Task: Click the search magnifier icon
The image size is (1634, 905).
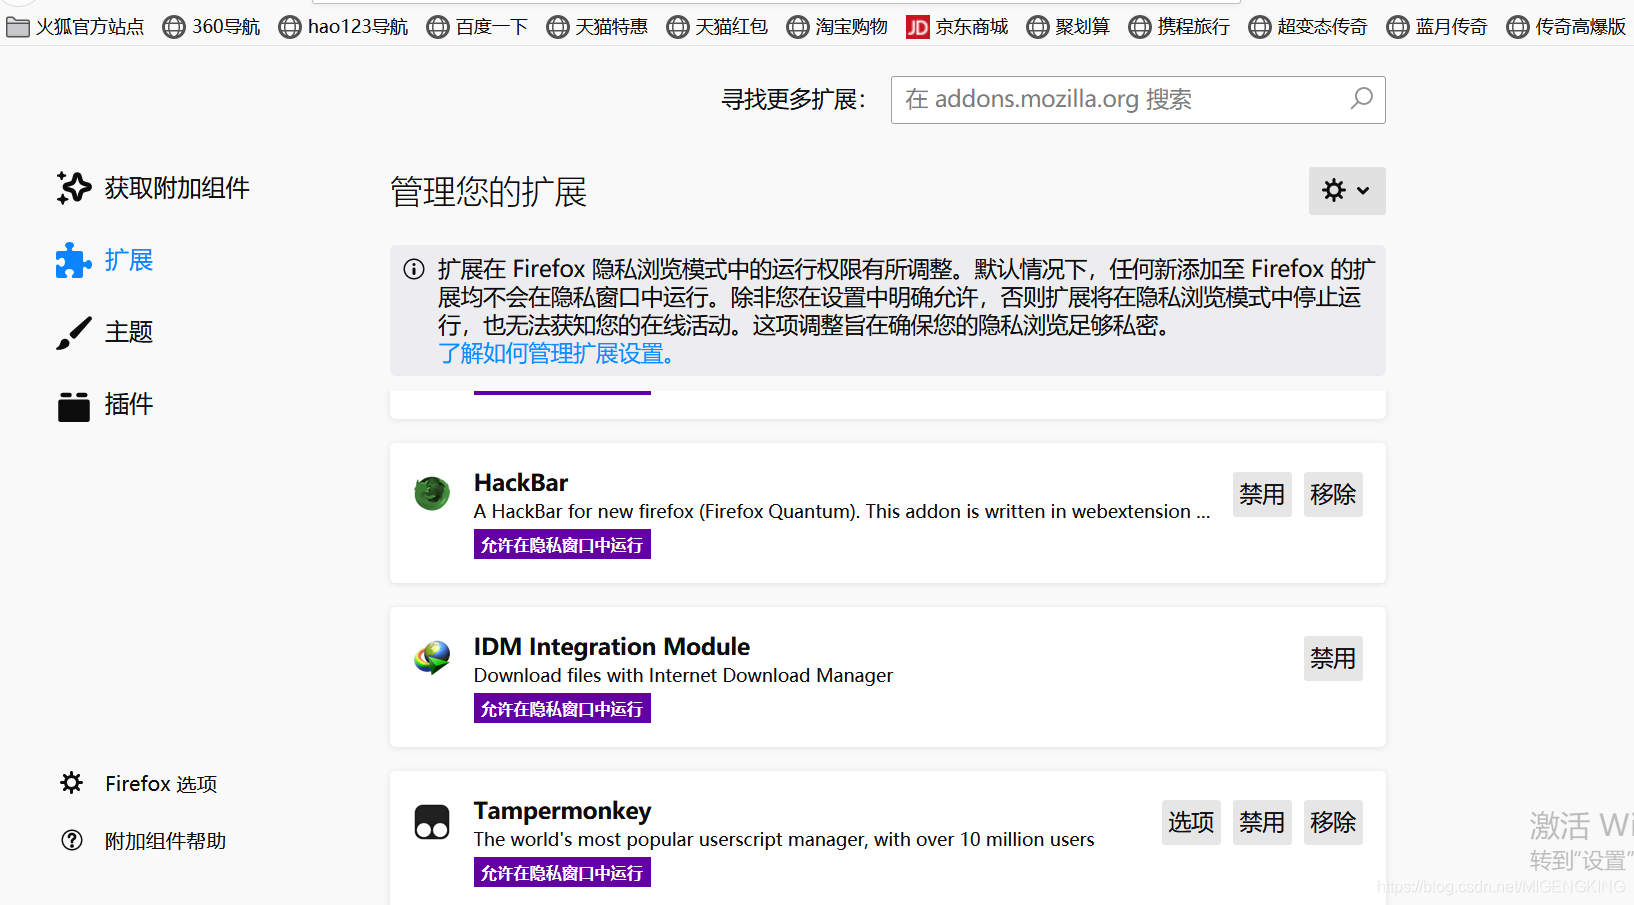Action: point(1361,99)
